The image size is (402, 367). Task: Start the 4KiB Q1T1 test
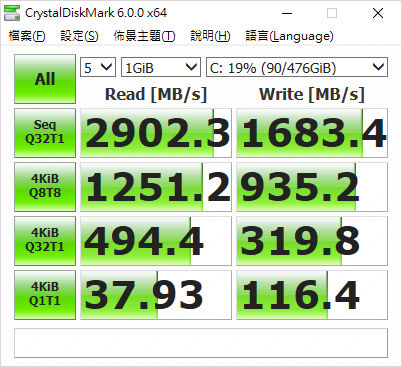coord(45,295)
